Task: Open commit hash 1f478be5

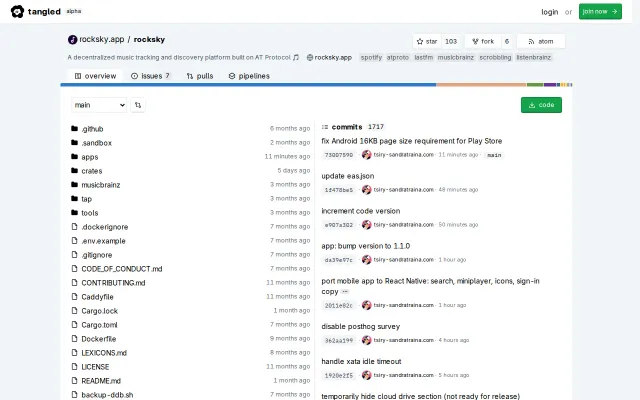Action: [339, 190]
